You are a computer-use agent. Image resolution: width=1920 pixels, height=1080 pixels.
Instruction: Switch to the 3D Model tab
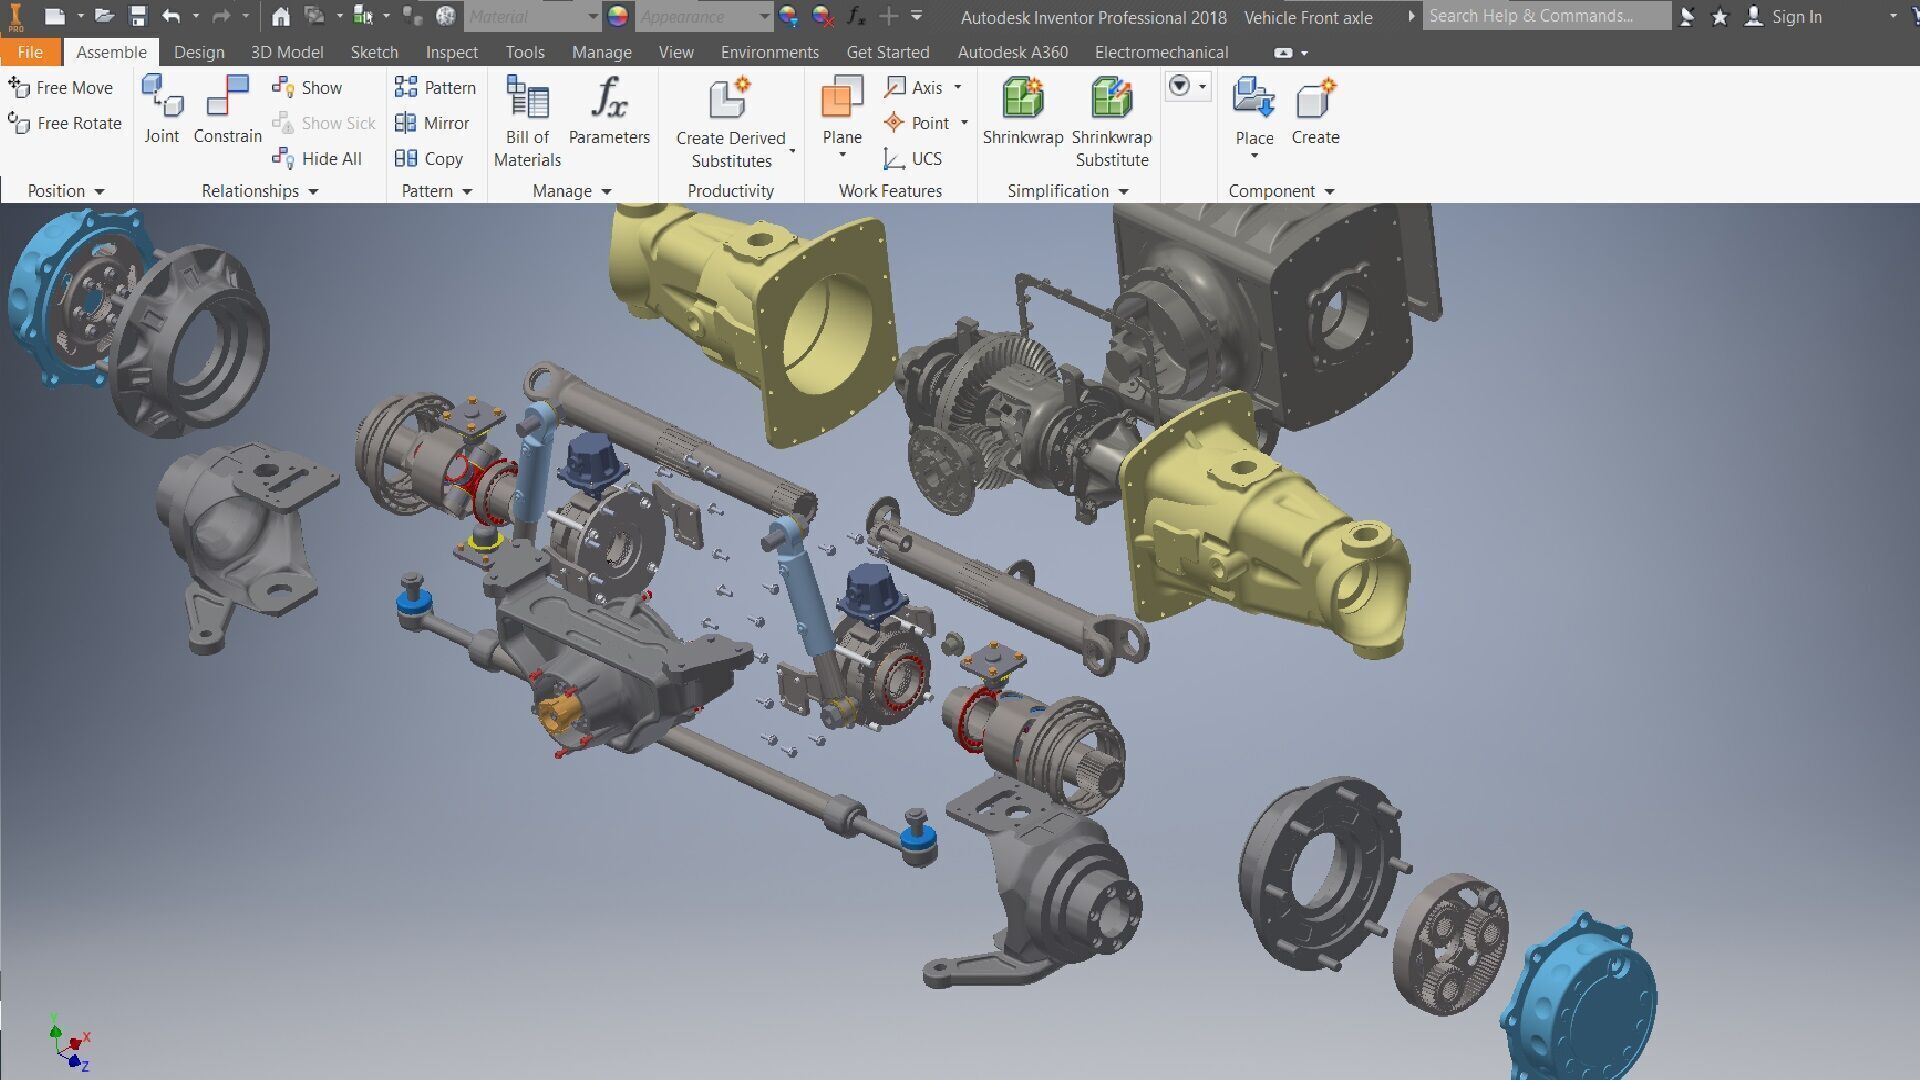(287, 52)
